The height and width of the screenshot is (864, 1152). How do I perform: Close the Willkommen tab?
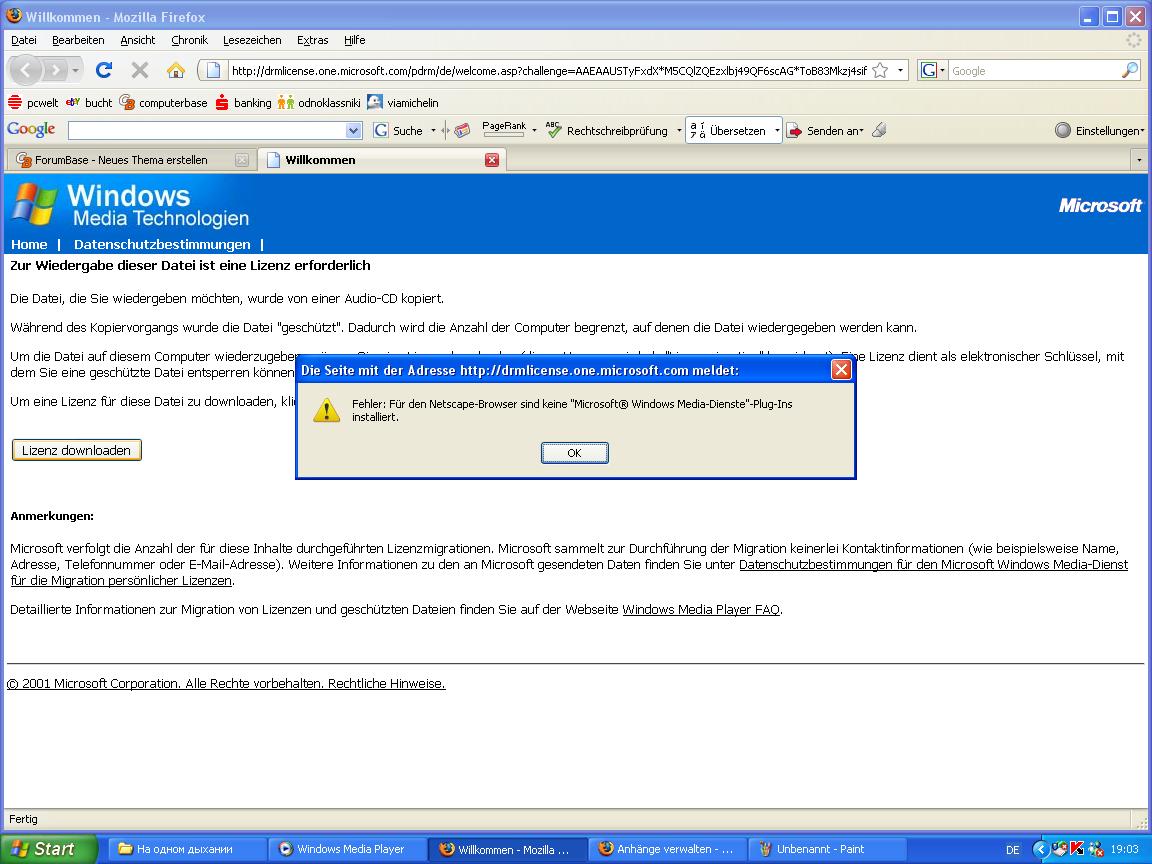pyautogui.click(x=492, y=160)
